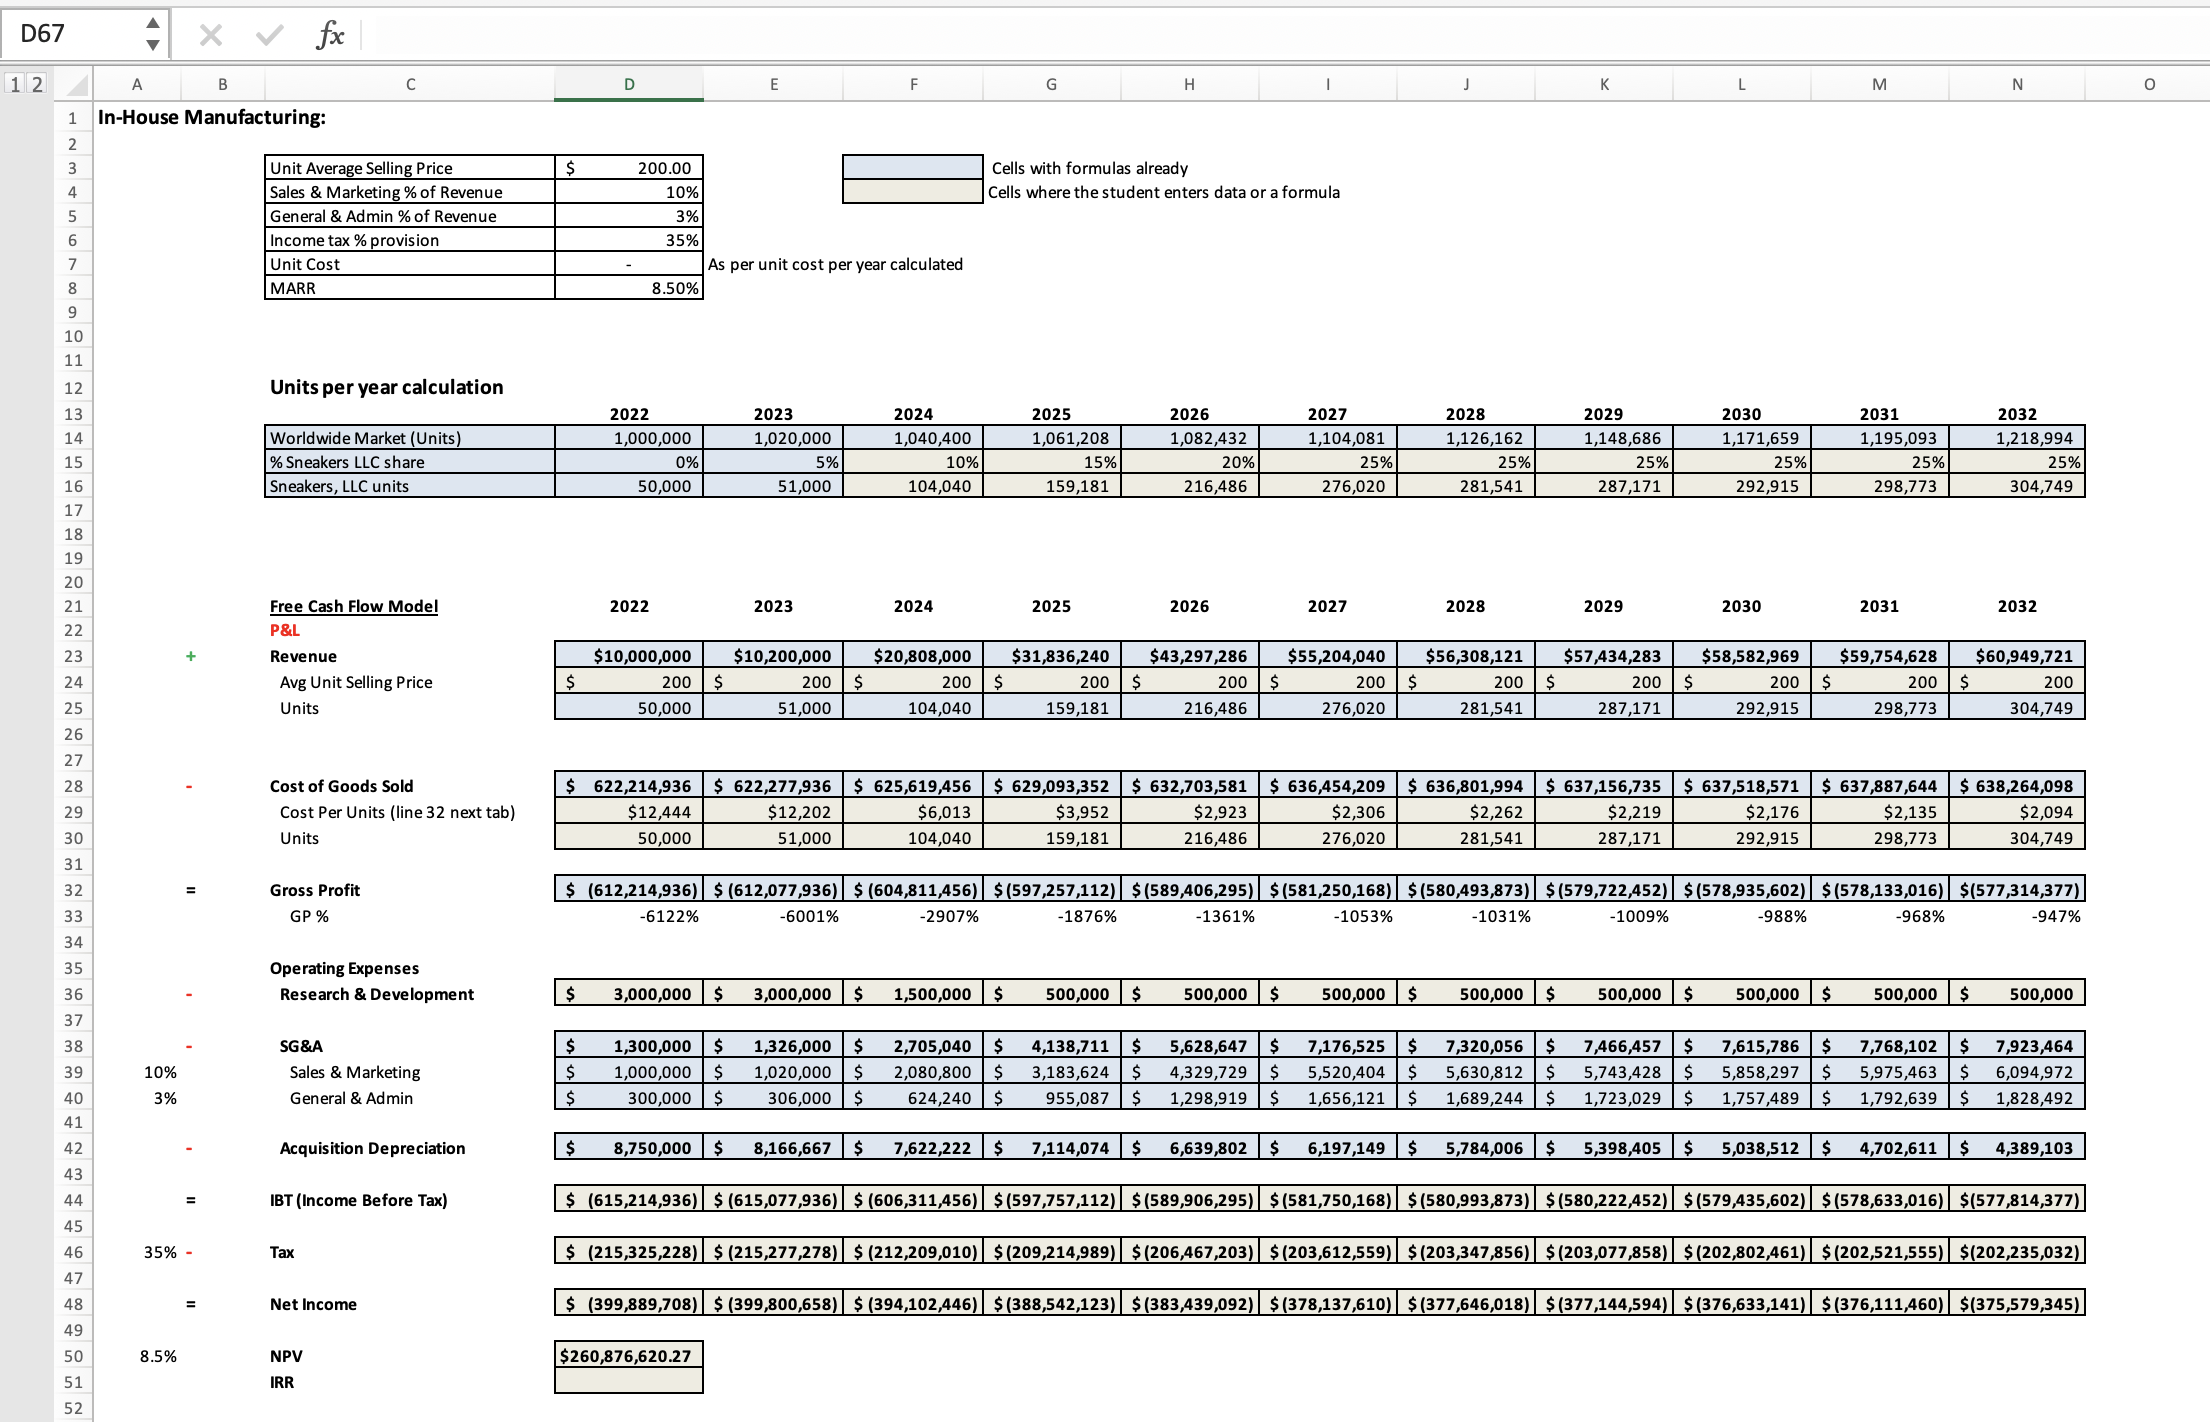Select row 50 header
Image resolution: width=2210 pixels, height=1422 pixels.
pos(73,1356)
